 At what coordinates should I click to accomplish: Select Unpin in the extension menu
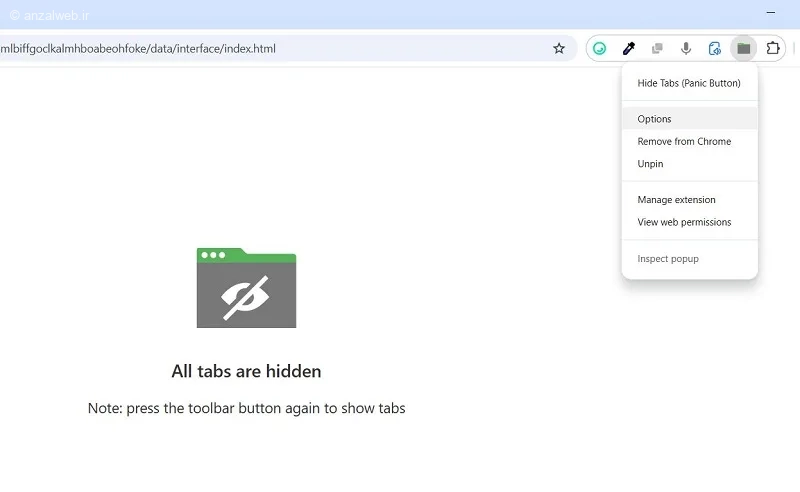pyautogui.click(x=689, y=164)
